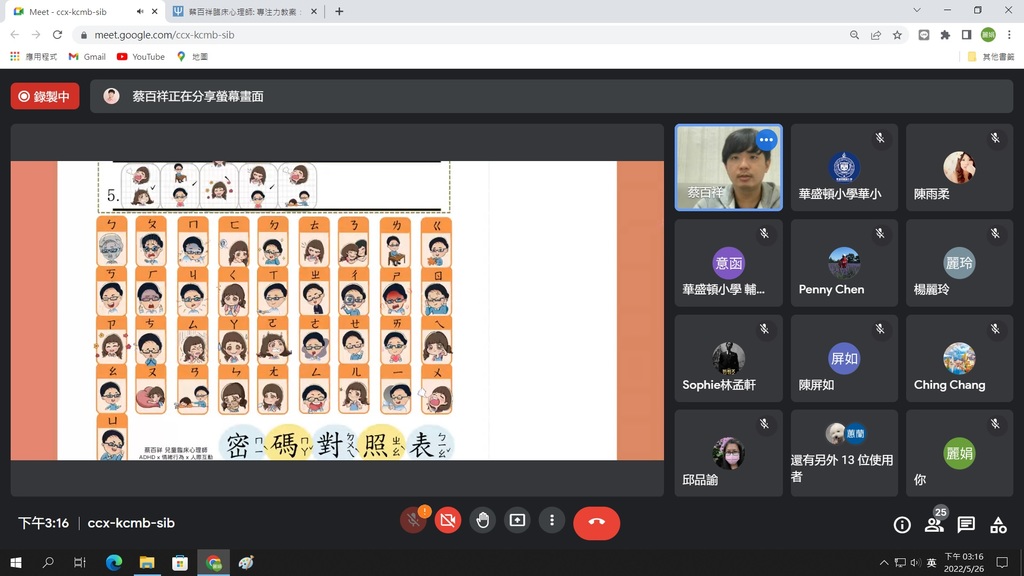Open chat with everyone icon

(x=966, y=524)
